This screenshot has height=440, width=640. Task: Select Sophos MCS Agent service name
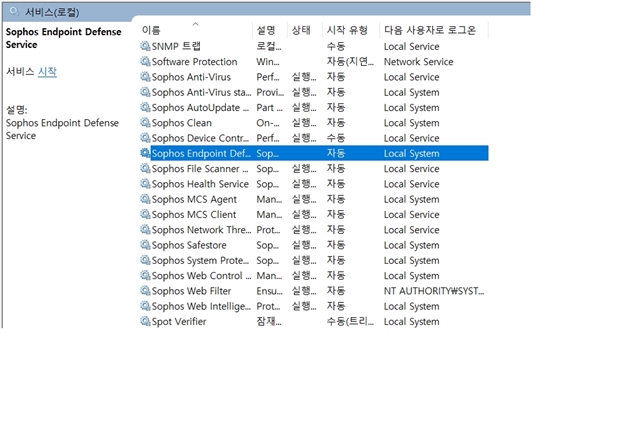pos(194,199)
